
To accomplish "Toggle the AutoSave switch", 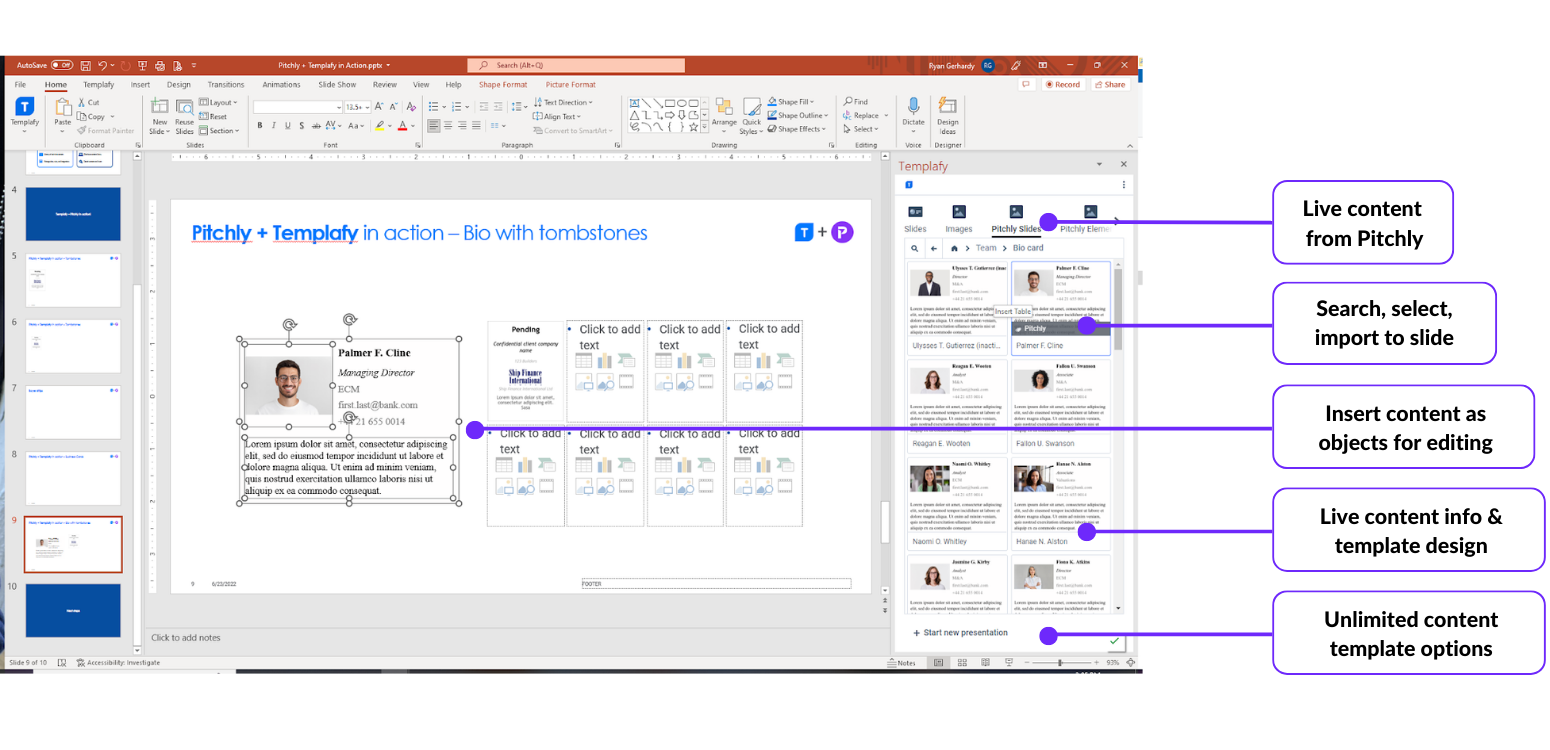I will tap(63, 65).
